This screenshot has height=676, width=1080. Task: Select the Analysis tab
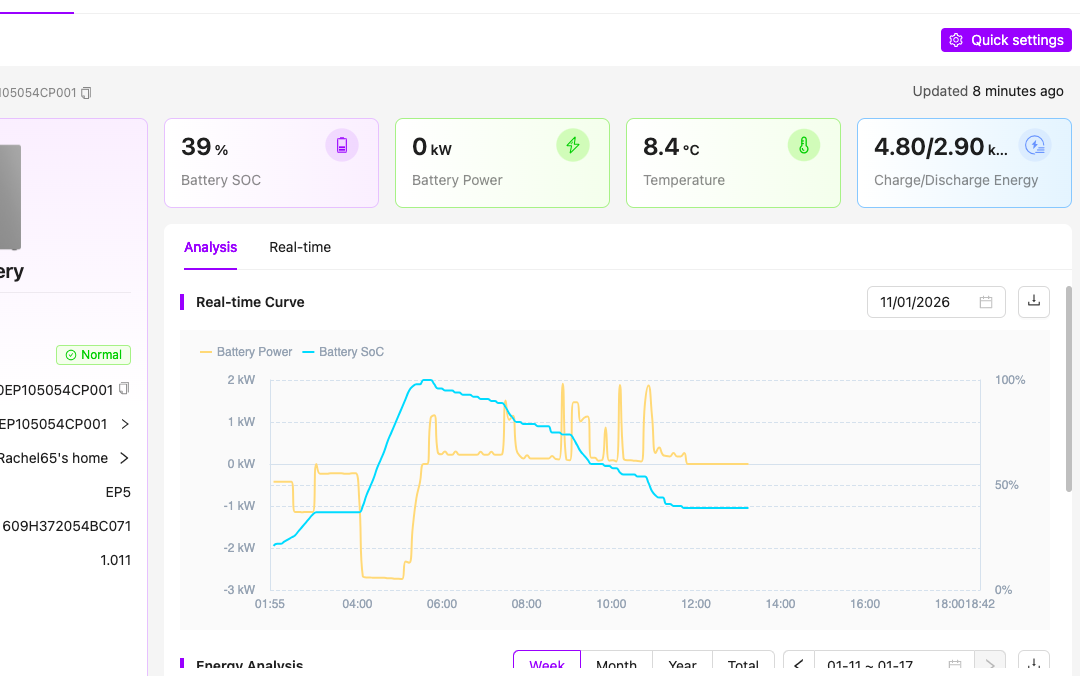coord(210,247)
